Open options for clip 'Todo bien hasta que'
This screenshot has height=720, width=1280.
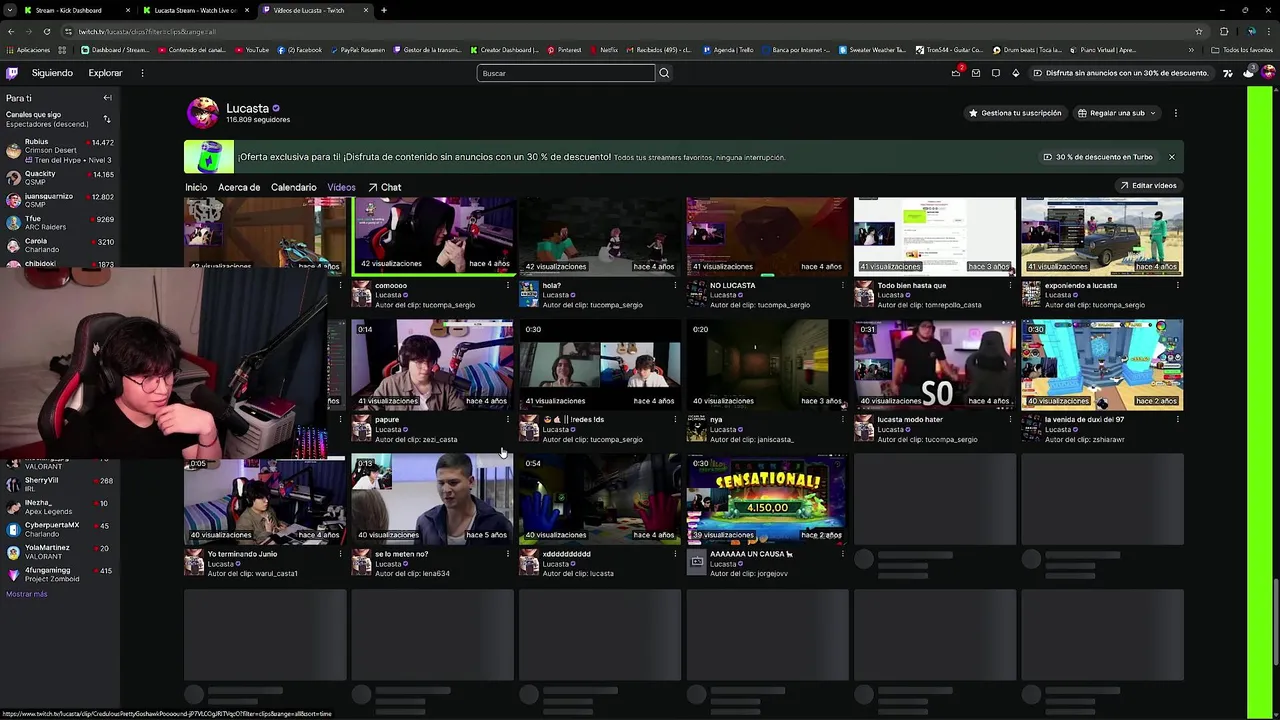1010,286
